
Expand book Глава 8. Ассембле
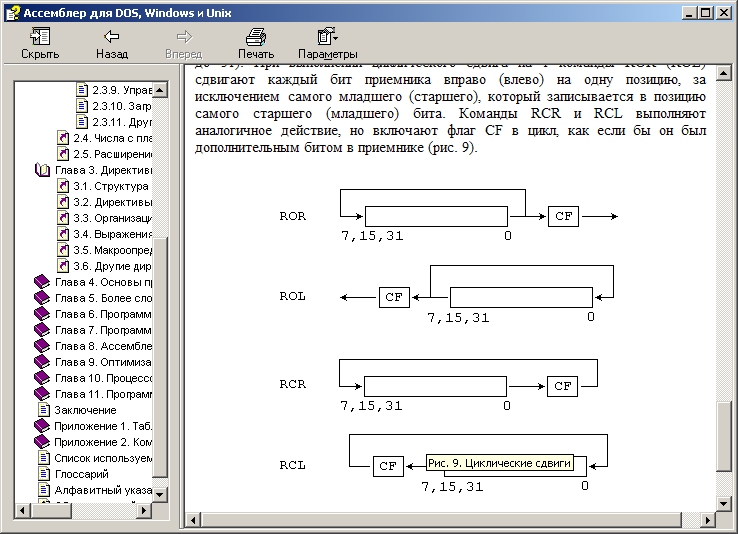pos(42,346)
